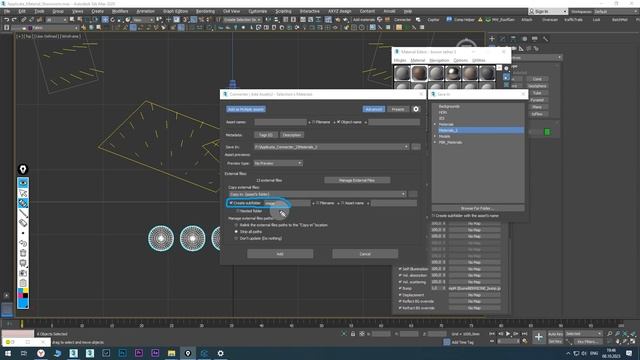Open the settings gear taskbar icon
The height and width of the screenshot is (360, 640).
pos(220,353)
